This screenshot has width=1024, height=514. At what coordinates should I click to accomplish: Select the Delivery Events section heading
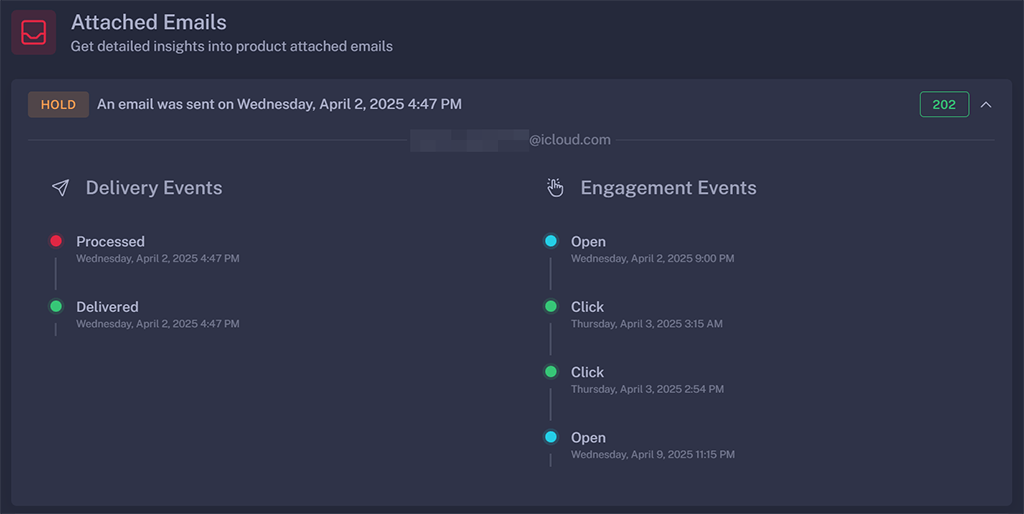coord(154,188)
